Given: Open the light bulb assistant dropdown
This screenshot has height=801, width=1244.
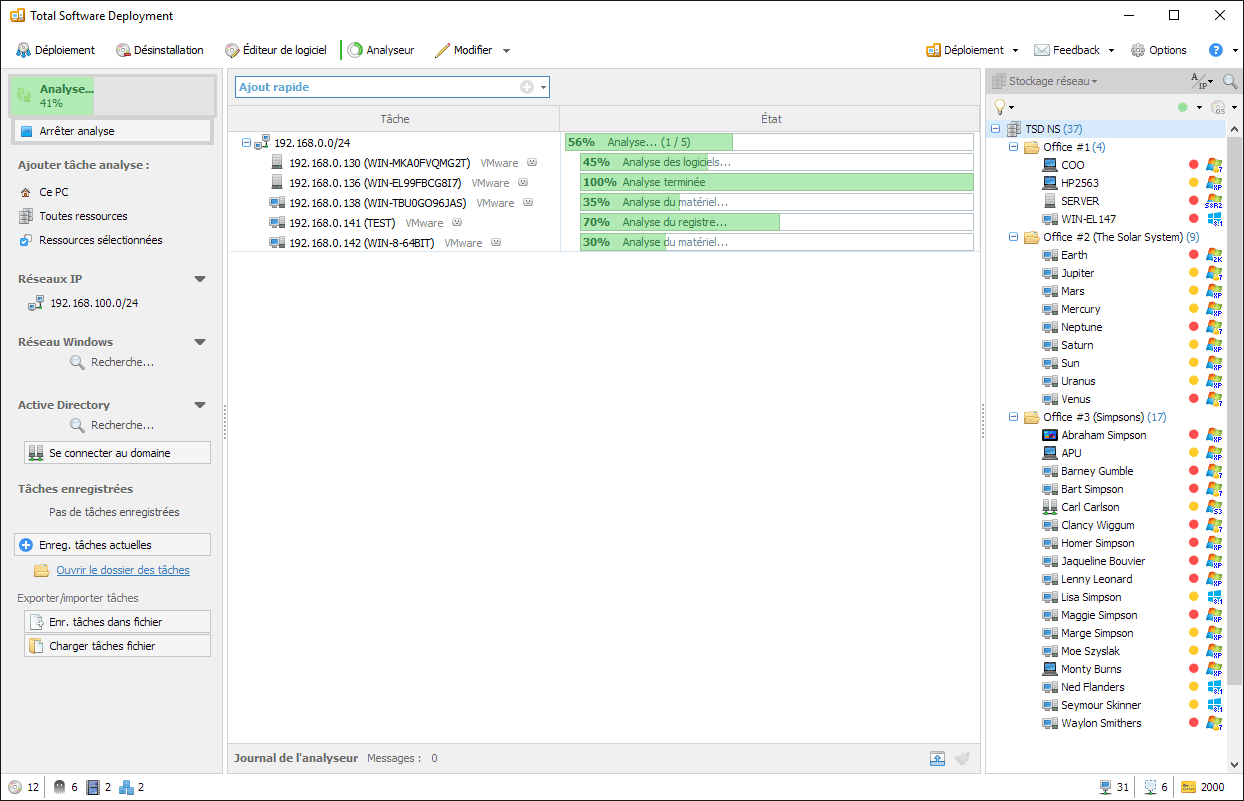Looking at the screenshot, I should [1003, 107].
